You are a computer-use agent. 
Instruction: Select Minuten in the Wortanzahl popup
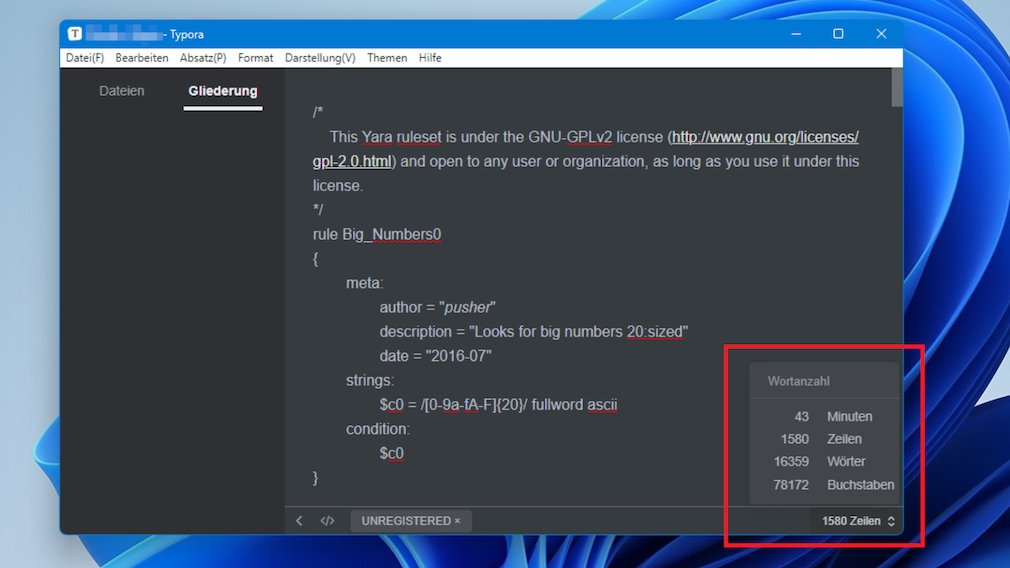point(849,416)
